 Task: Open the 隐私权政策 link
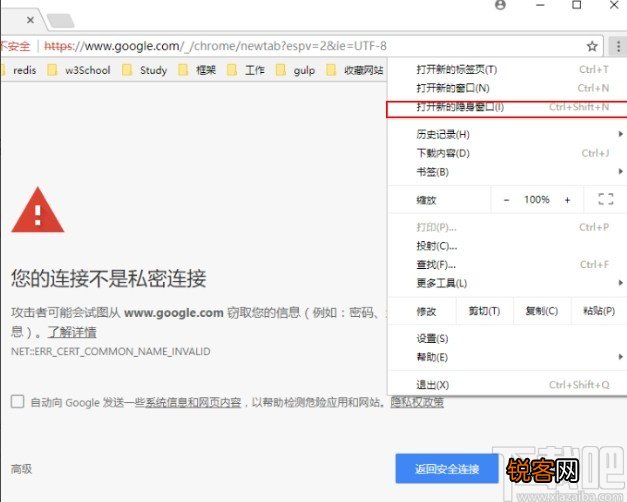[417, 402]
